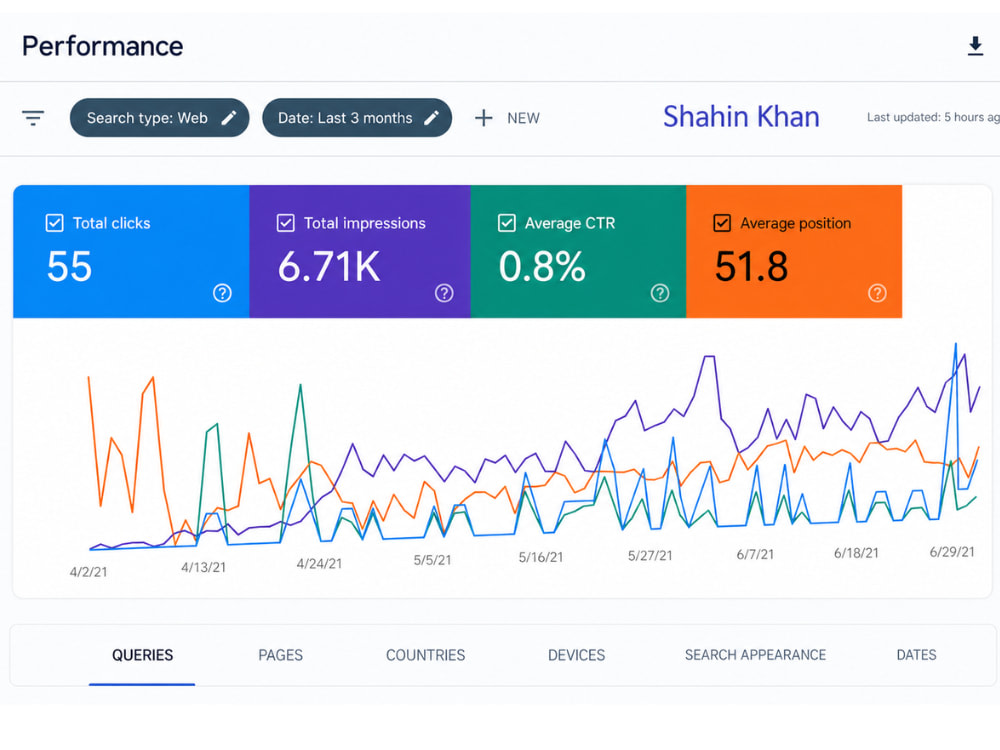The height and width of the screenshot is (750, 1000).
Task: Disable the Average CTR checkbox
Action: (506, 223)
